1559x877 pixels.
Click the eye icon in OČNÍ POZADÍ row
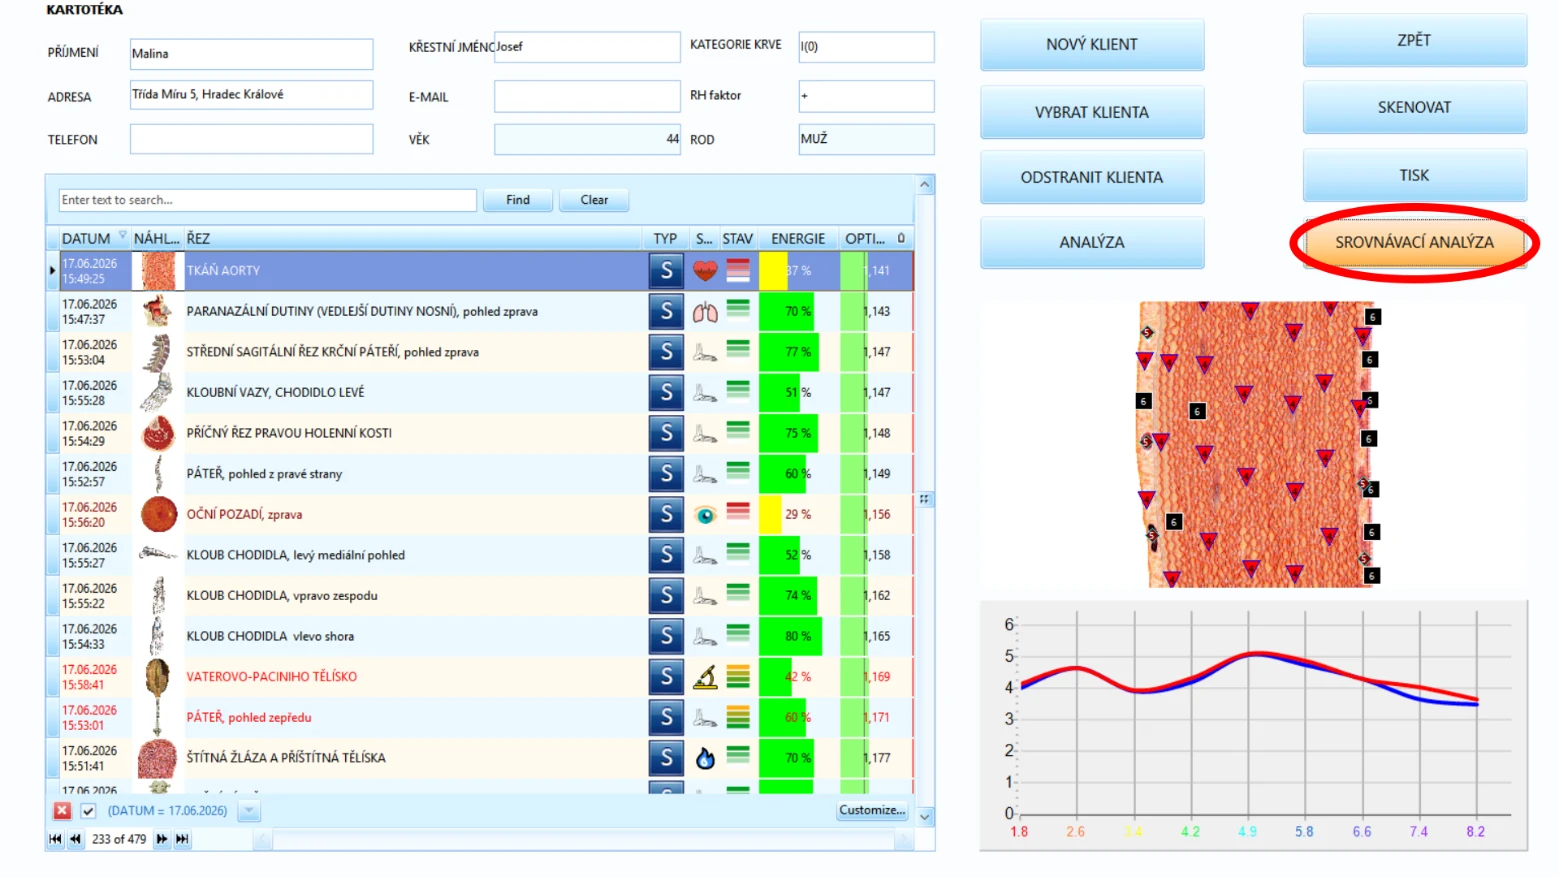[x=705, y=515]
